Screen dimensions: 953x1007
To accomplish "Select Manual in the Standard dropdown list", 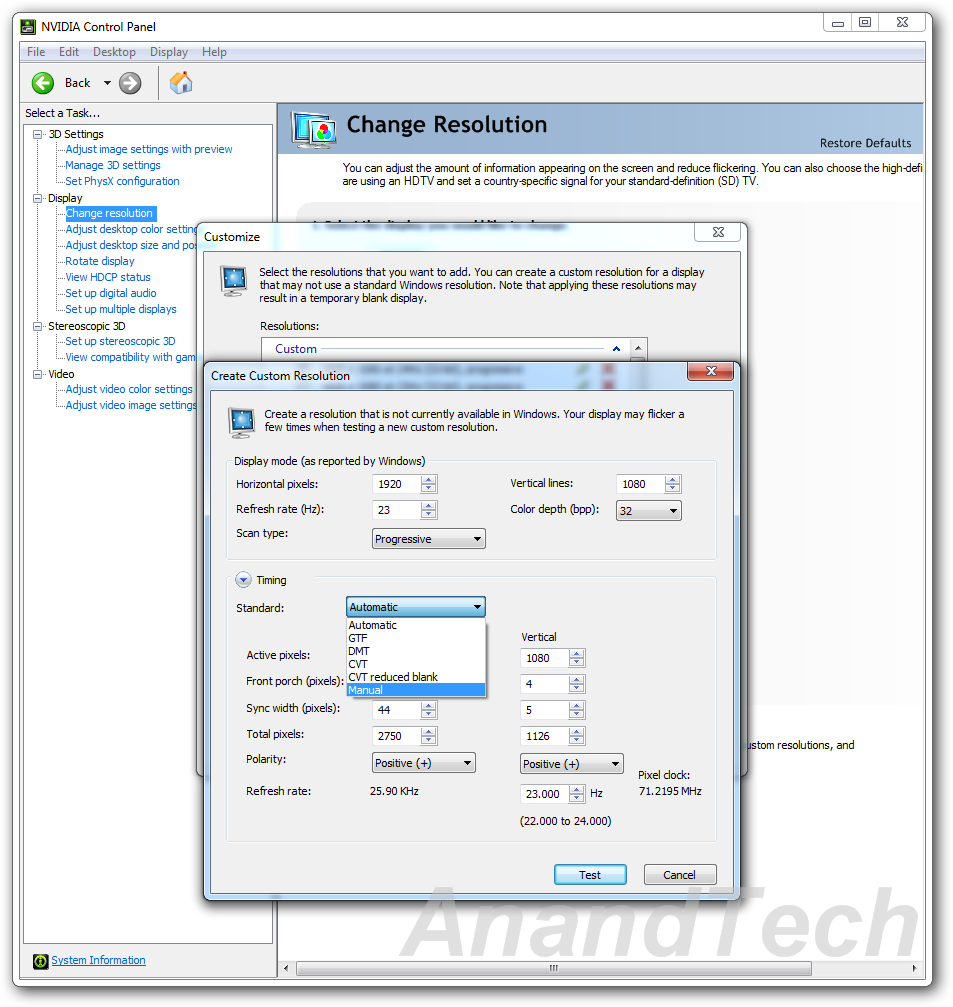I will (415, 690).
